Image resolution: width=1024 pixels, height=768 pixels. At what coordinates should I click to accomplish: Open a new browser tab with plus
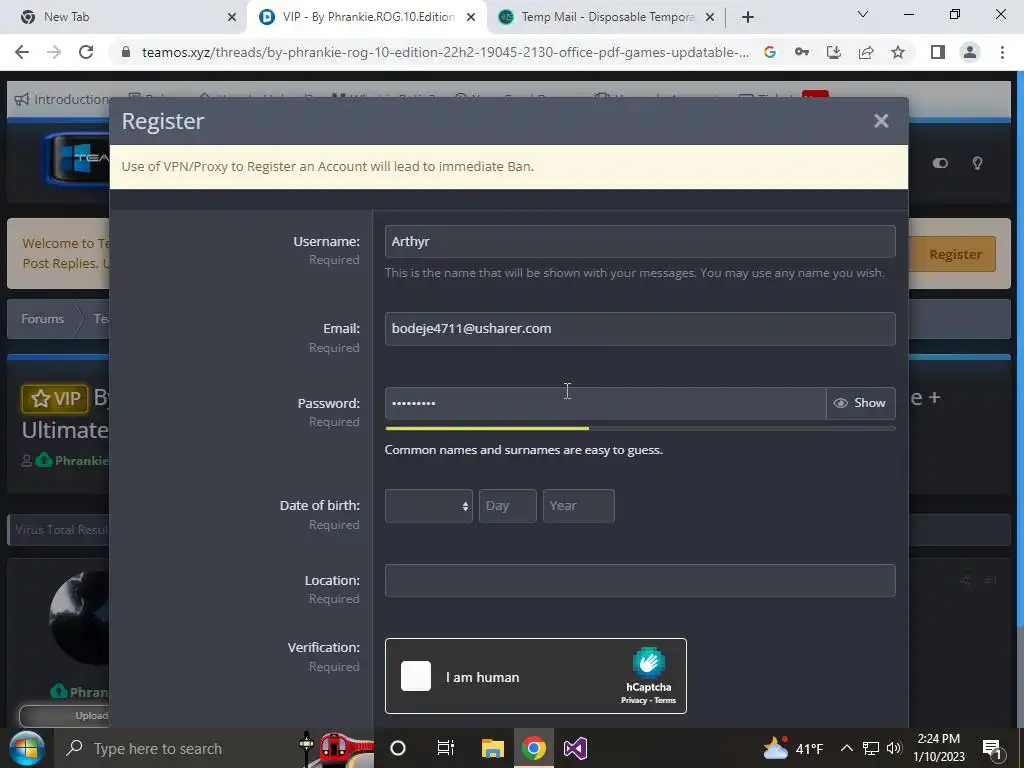748,17
